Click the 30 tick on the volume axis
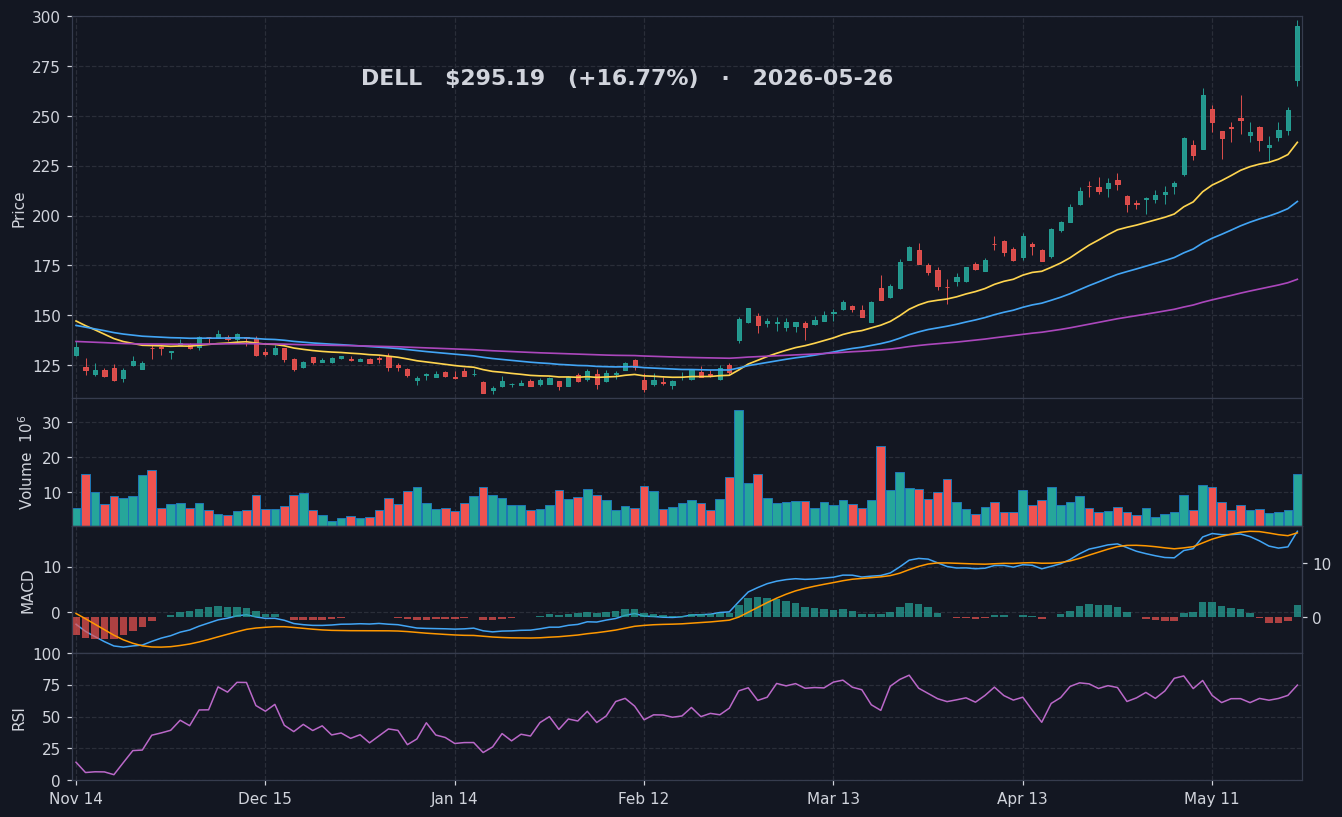 [x=52, y=424]
